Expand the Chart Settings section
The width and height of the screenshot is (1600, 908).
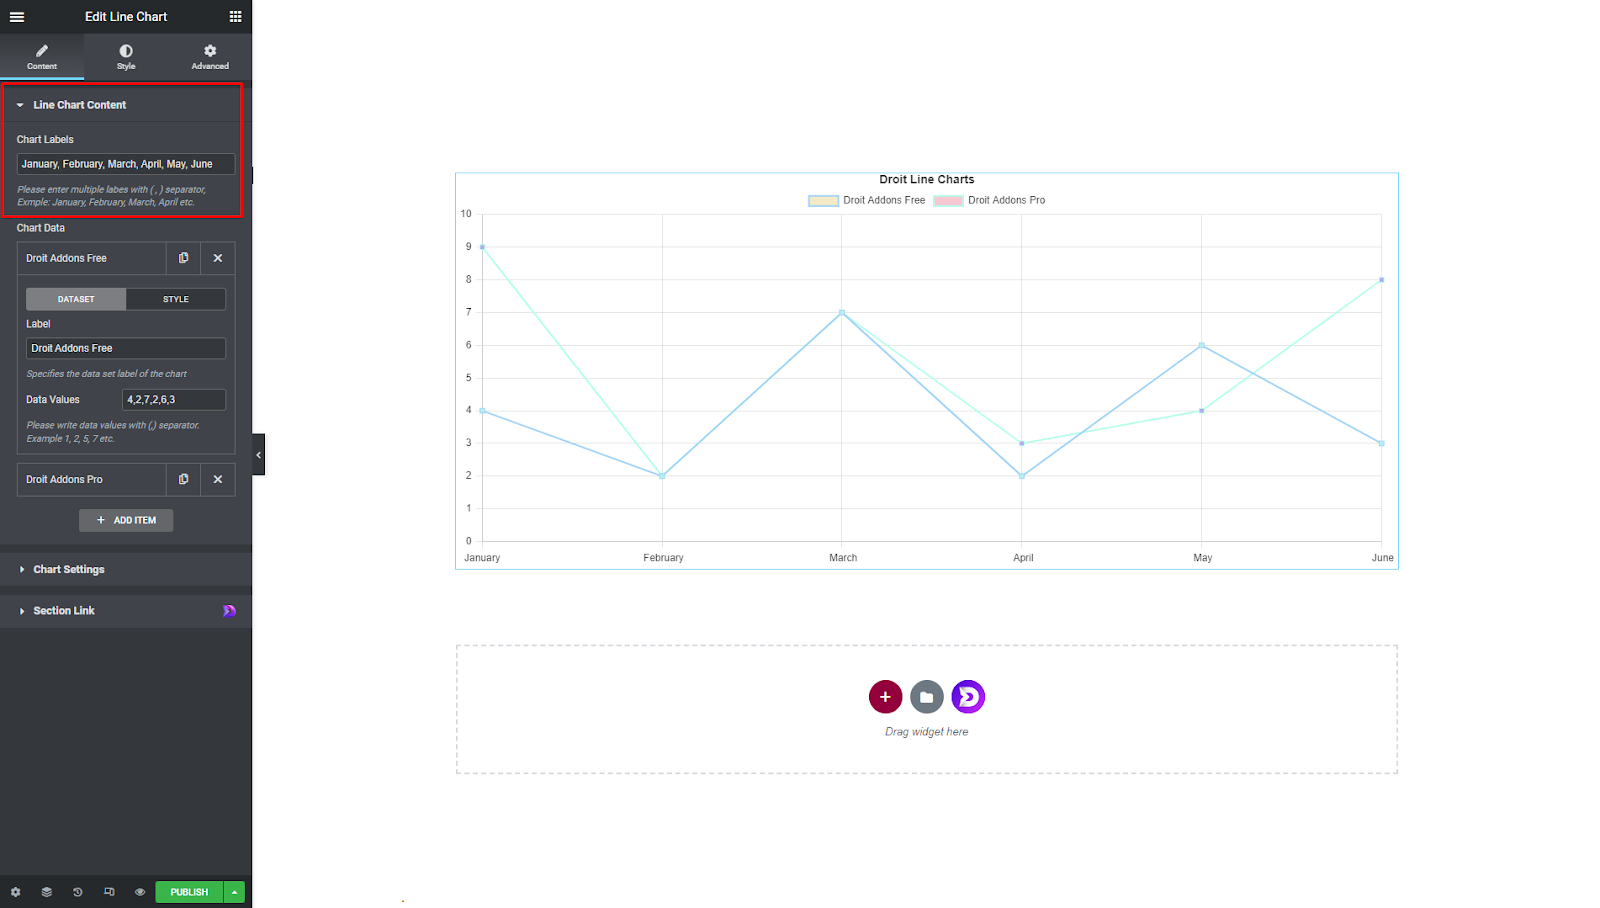126,570
